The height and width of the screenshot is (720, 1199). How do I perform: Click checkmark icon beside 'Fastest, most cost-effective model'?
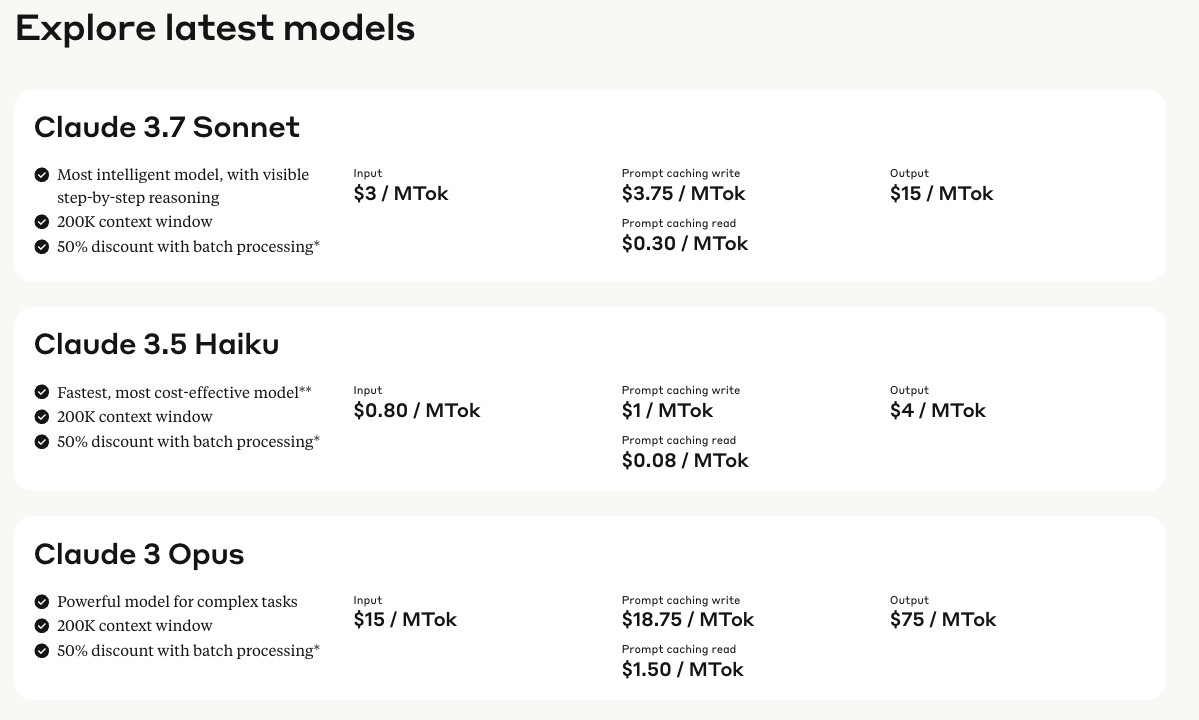pyautogui.click(x=42, y=392)
